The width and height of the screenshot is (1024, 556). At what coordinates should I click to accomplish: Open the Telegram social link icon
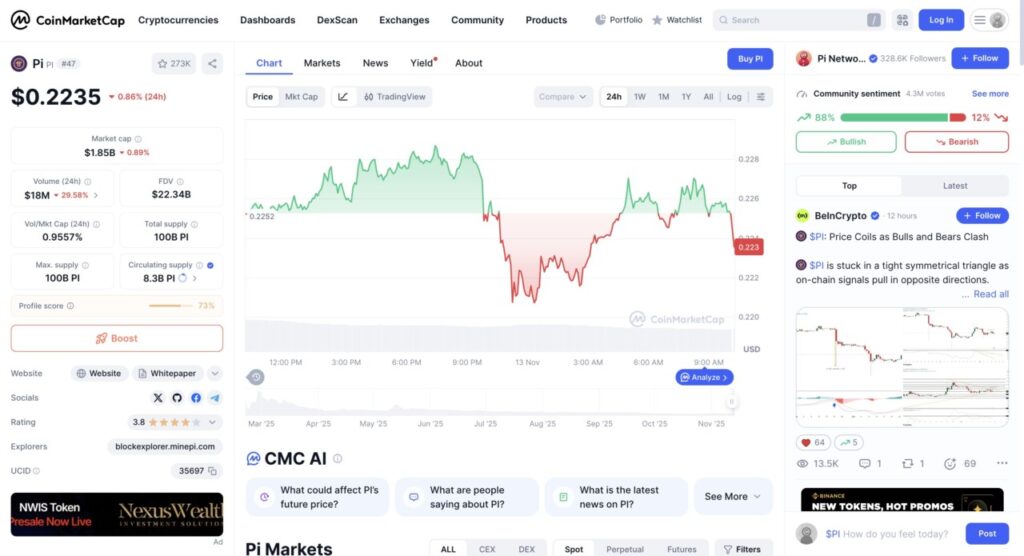tap(214, 398)
